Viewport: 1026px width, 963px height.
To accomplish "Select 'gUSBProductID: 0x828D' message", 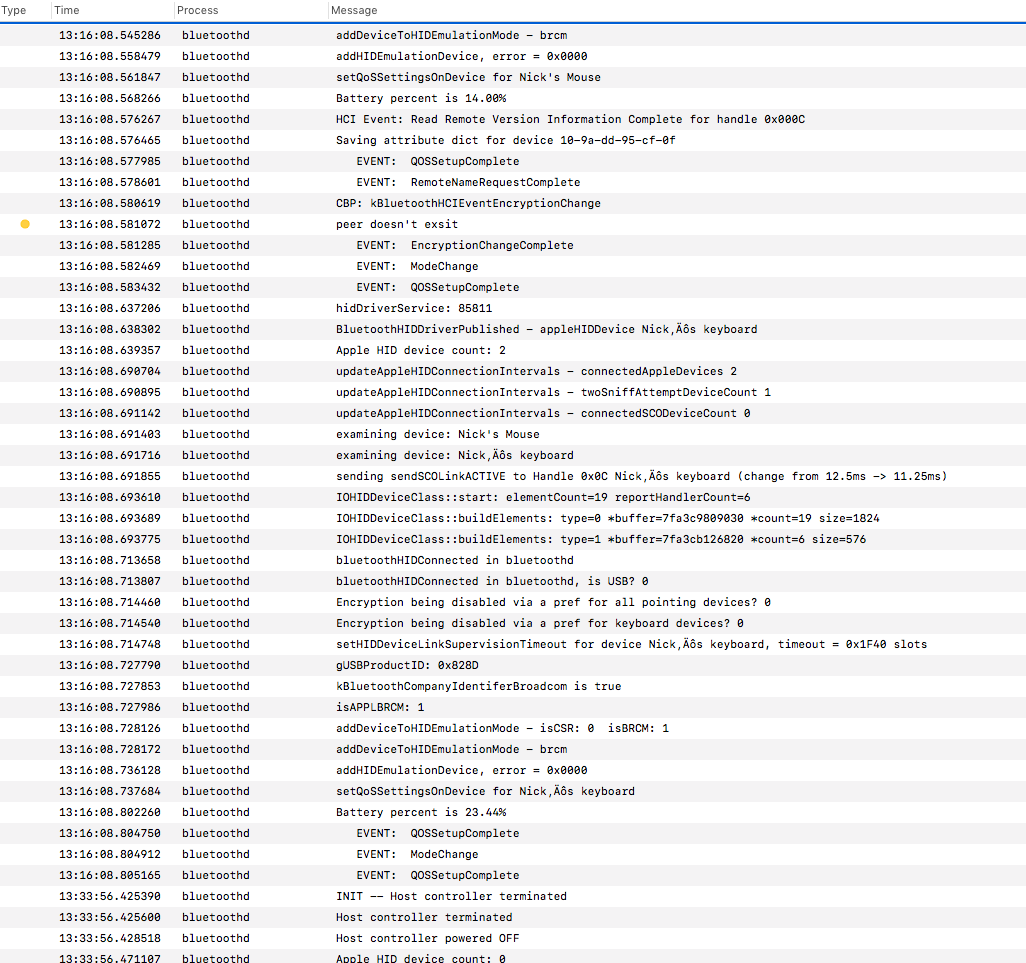I will [x=407, y=665].
